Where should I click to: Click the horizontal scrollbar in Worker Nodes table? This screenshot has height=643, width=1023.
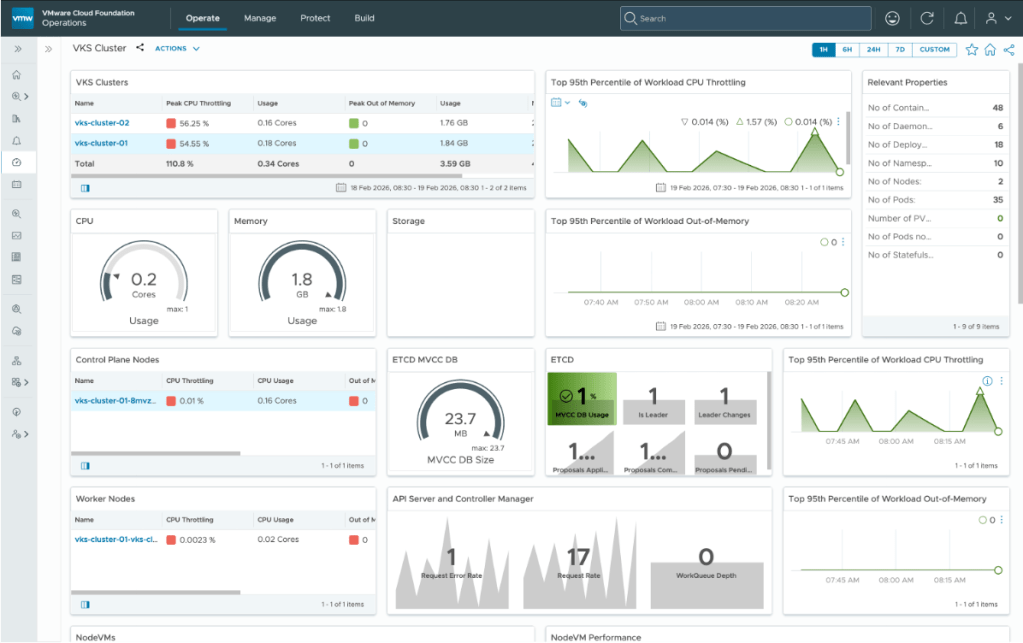click(x=155, y=592)
